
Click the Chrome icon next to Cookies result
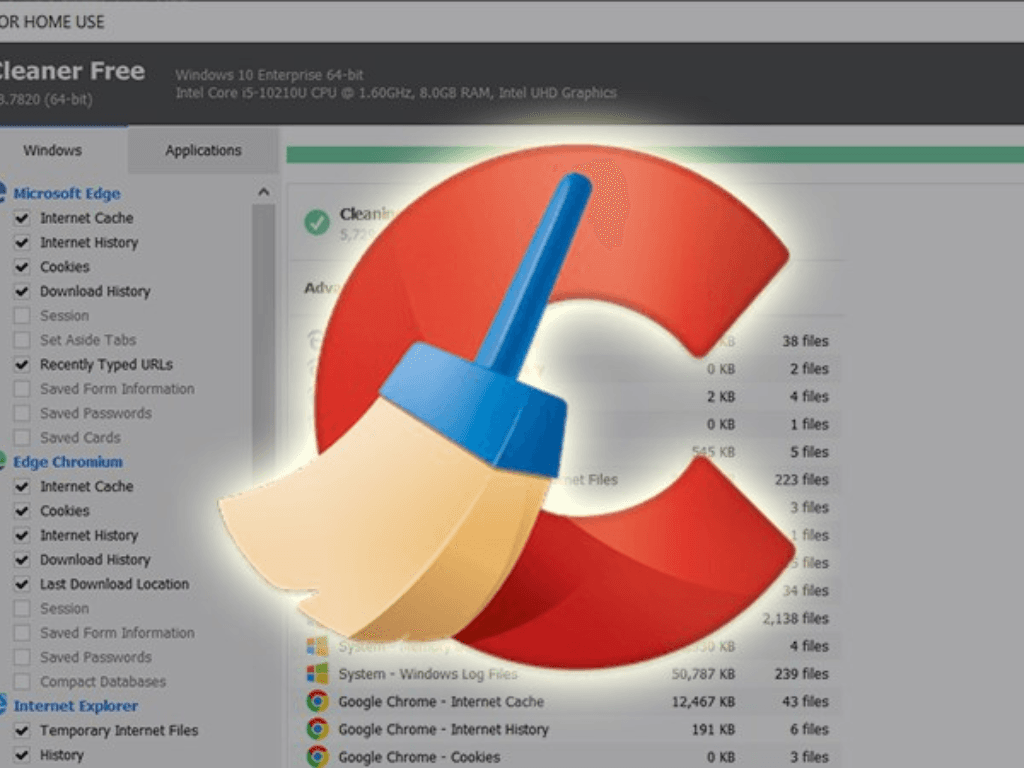317,757
